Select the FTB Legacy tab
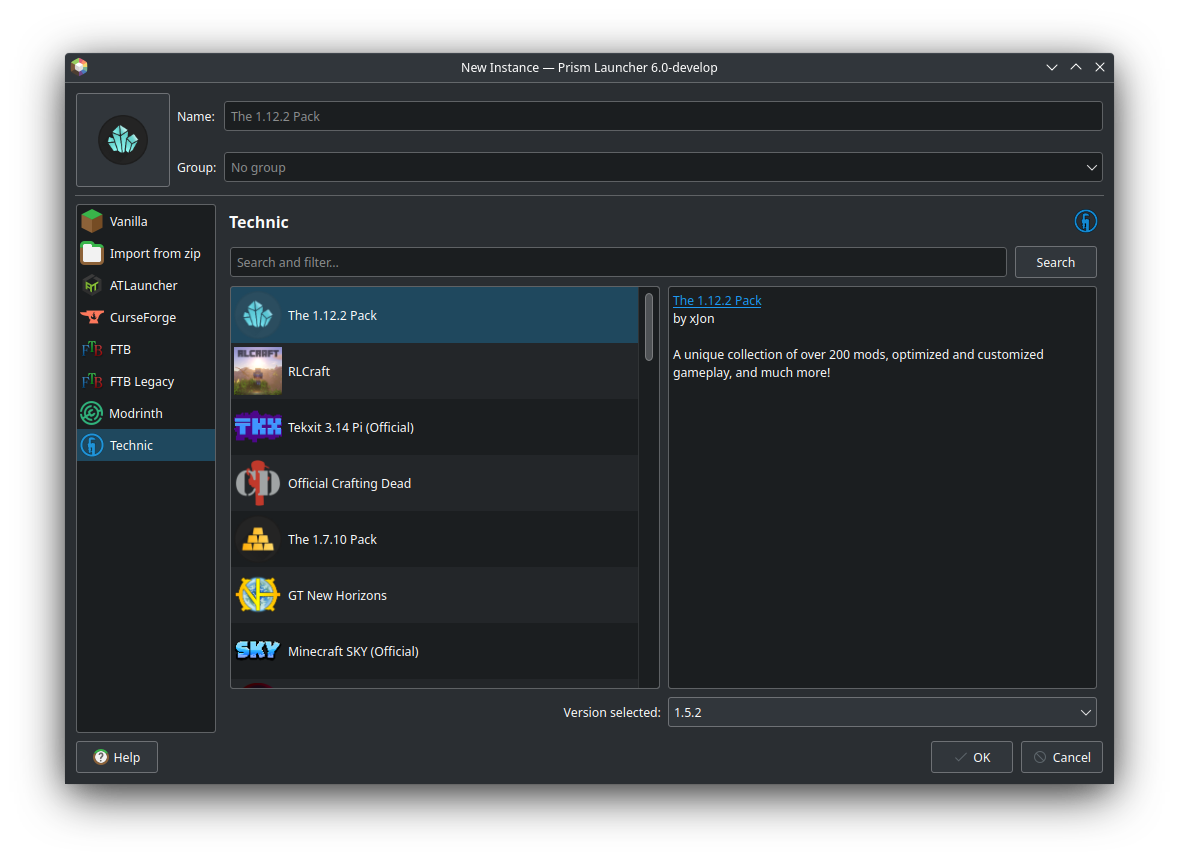Image resolution: width=1179 pixels, height=861 pixels. (x=146, y=381)
